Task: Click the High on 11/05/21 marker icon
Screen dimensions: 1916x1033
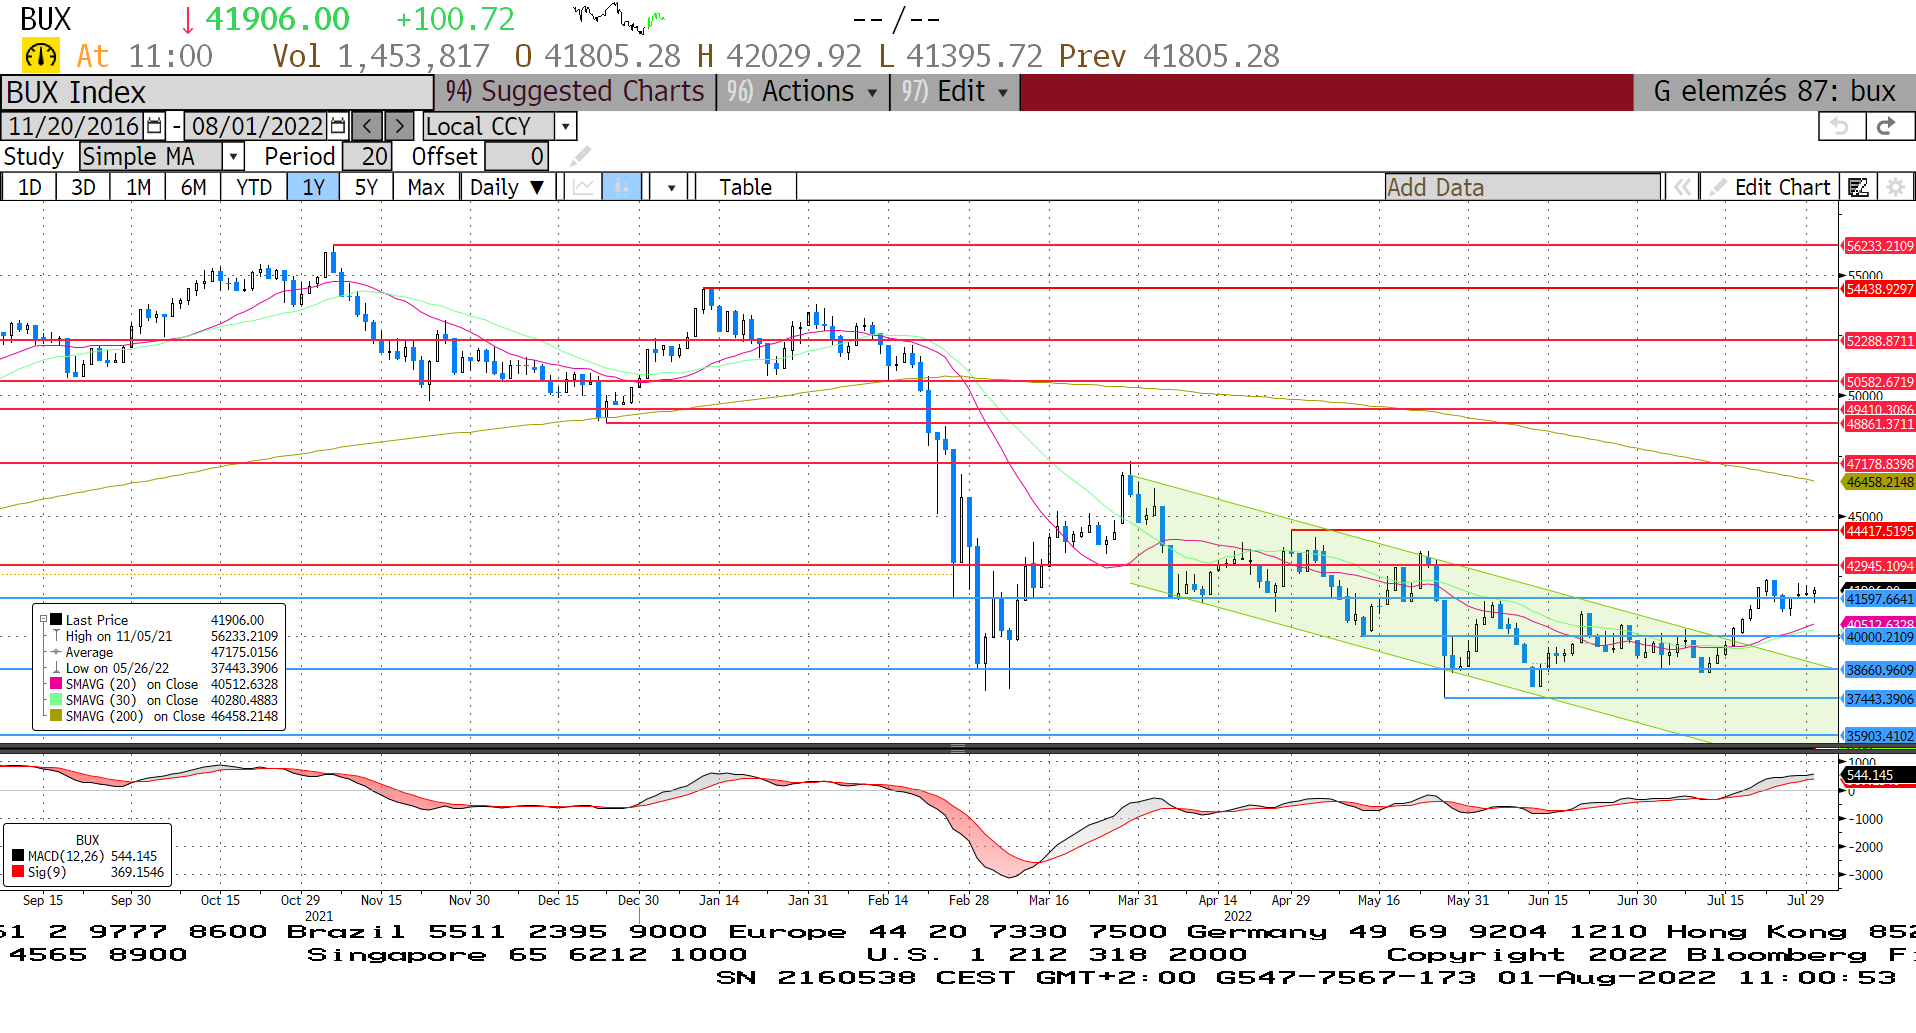Action: click(57, 636)
